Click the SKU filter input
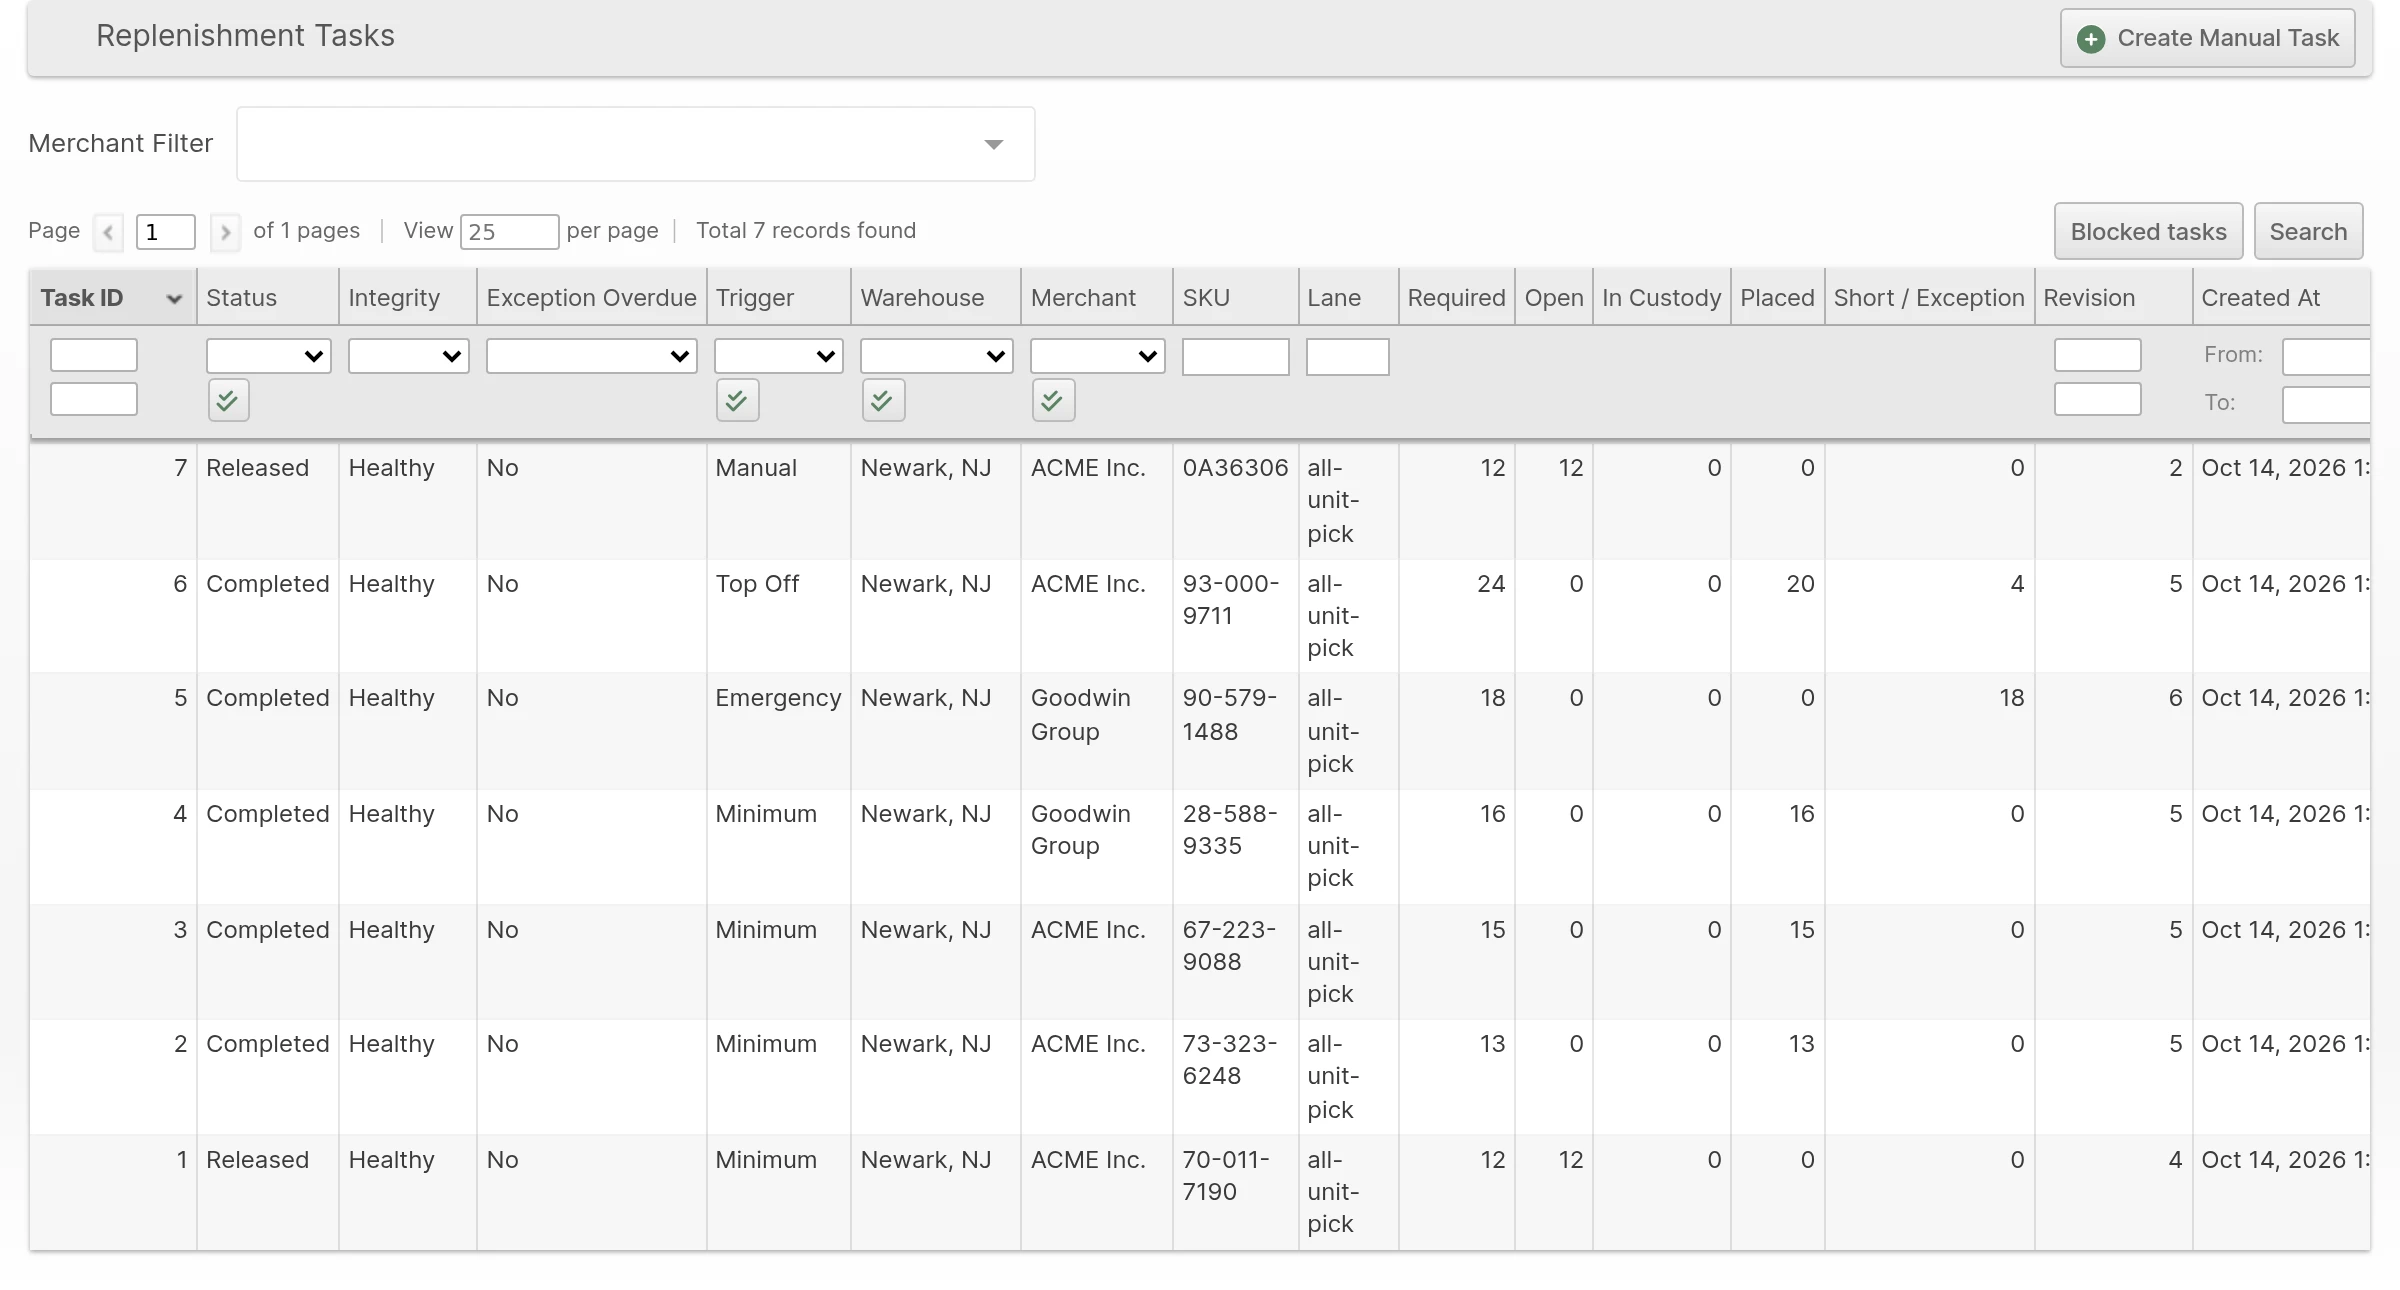This screenshot has width=2400, height=1290. click(1235, 357)
